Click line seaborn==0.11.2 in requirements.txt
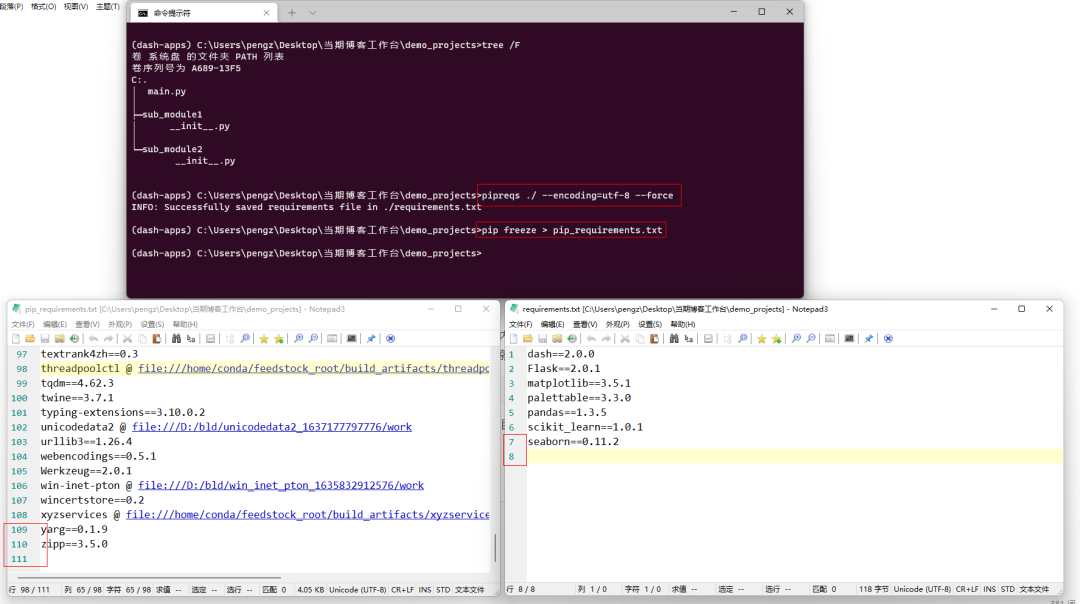This screenshot has width=1080, height=604. tap(573, 441)
